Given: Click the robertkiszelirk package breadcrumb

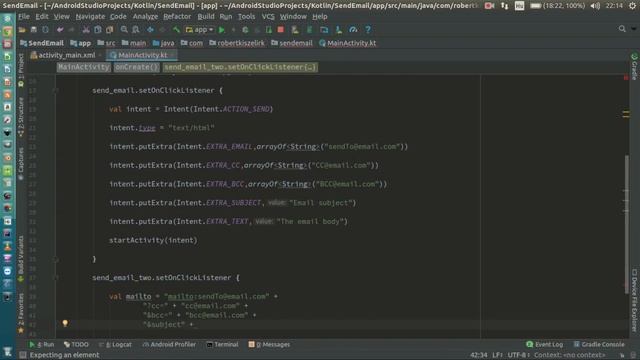Looking at the screenshot, I should [237, 43].
